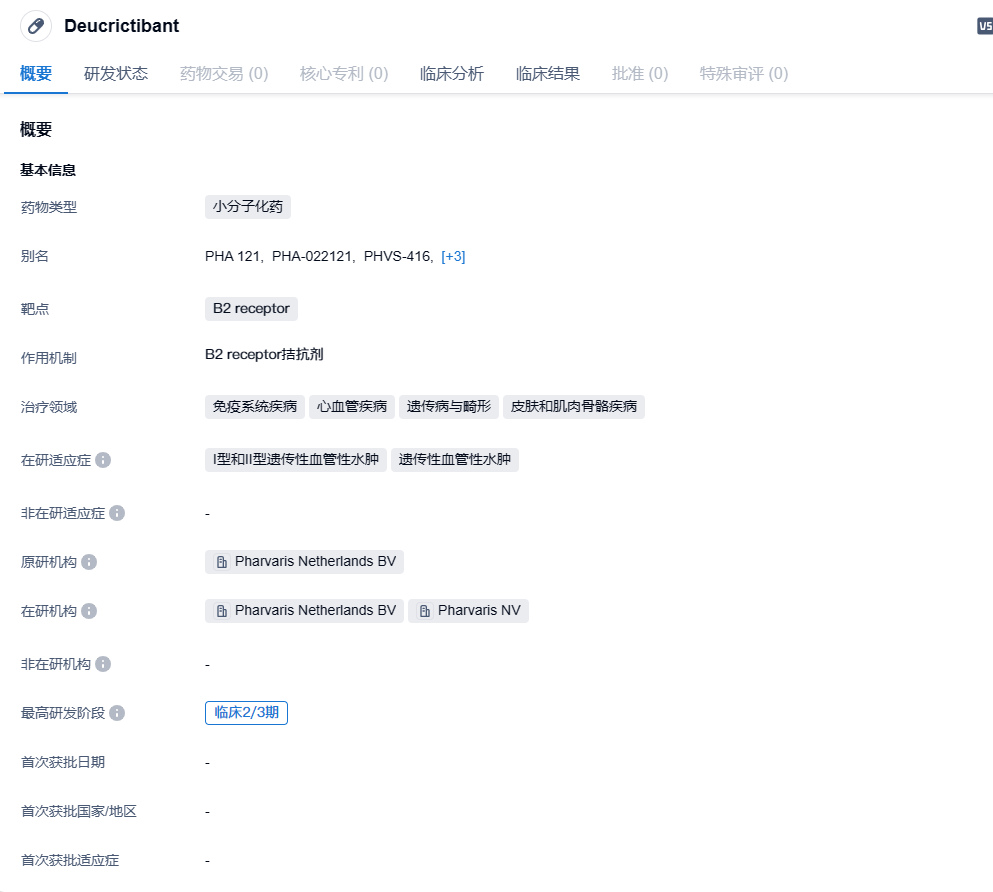Click building icon in Pharvaris NV tag
Image resolution: width=993 pixels, height=892 pixels.
(x=425, y=611)
